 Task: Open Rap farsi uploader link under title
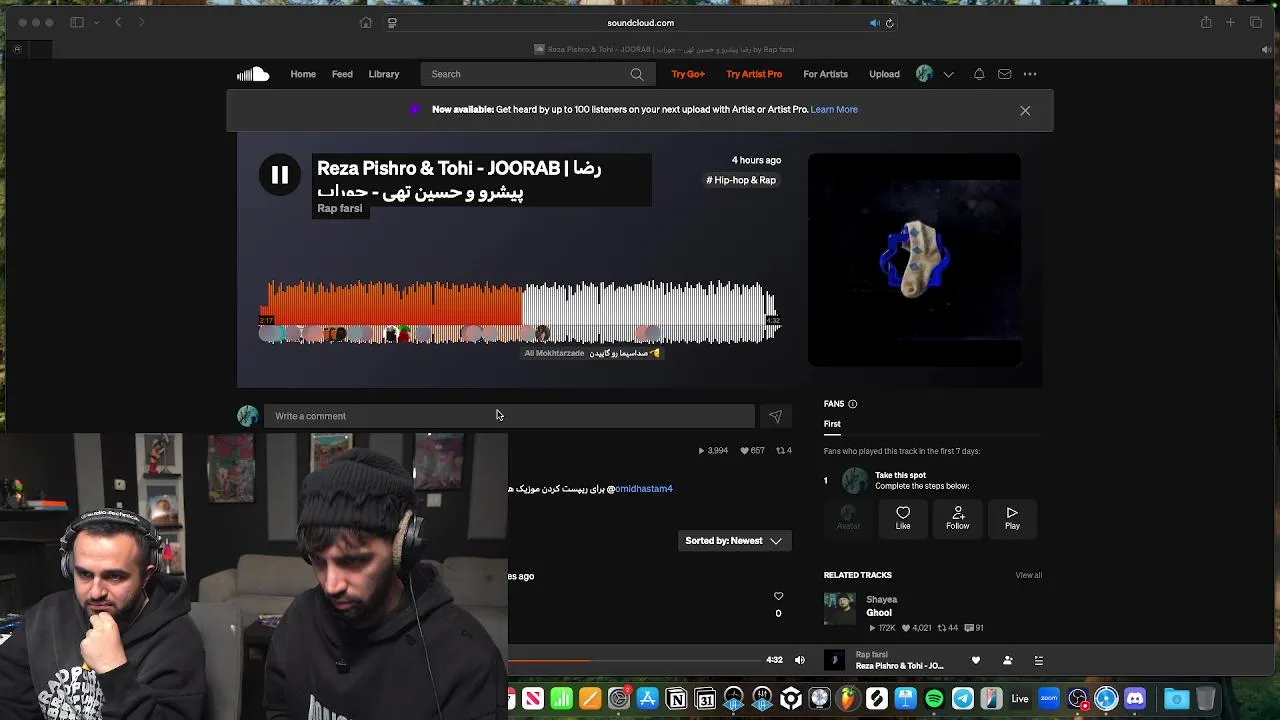[x=340, y=208]
